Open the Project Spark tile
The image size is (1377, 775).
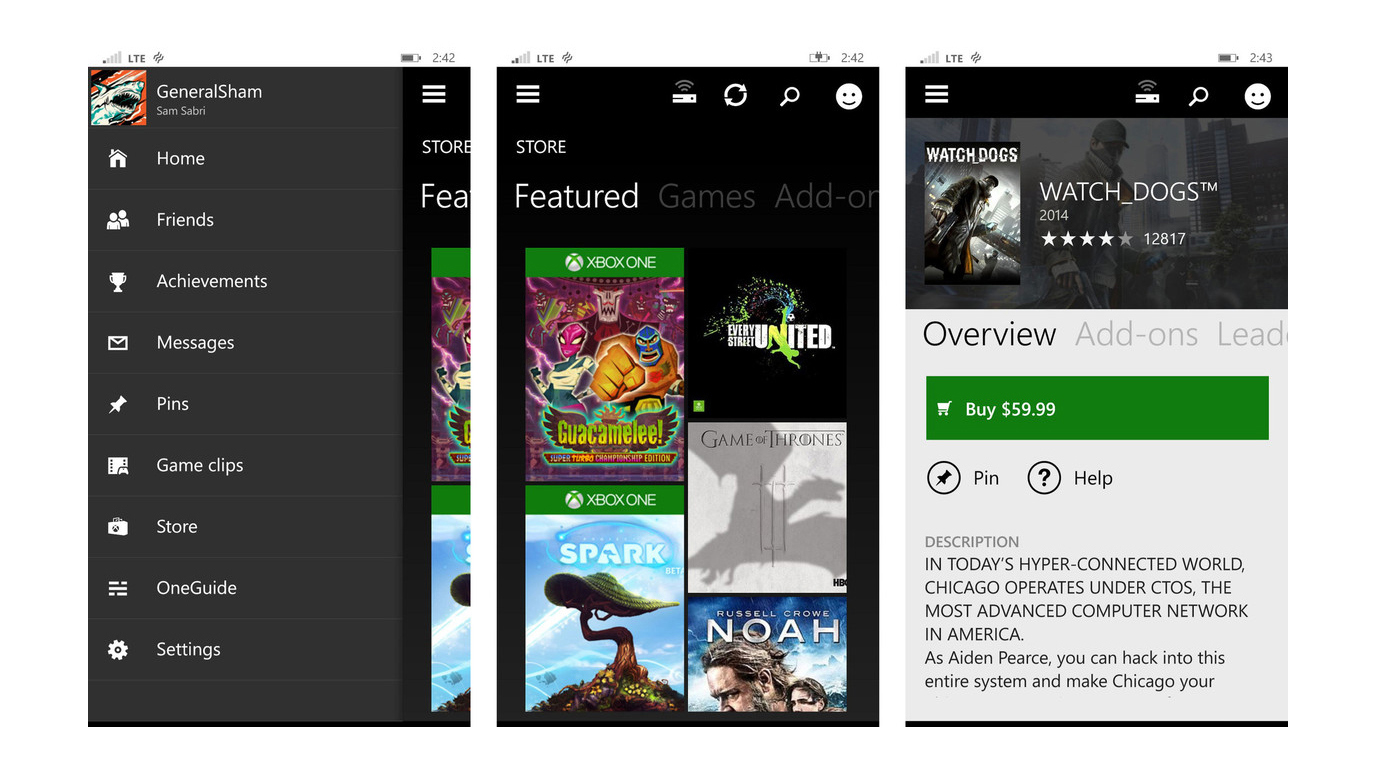(605, 599)
